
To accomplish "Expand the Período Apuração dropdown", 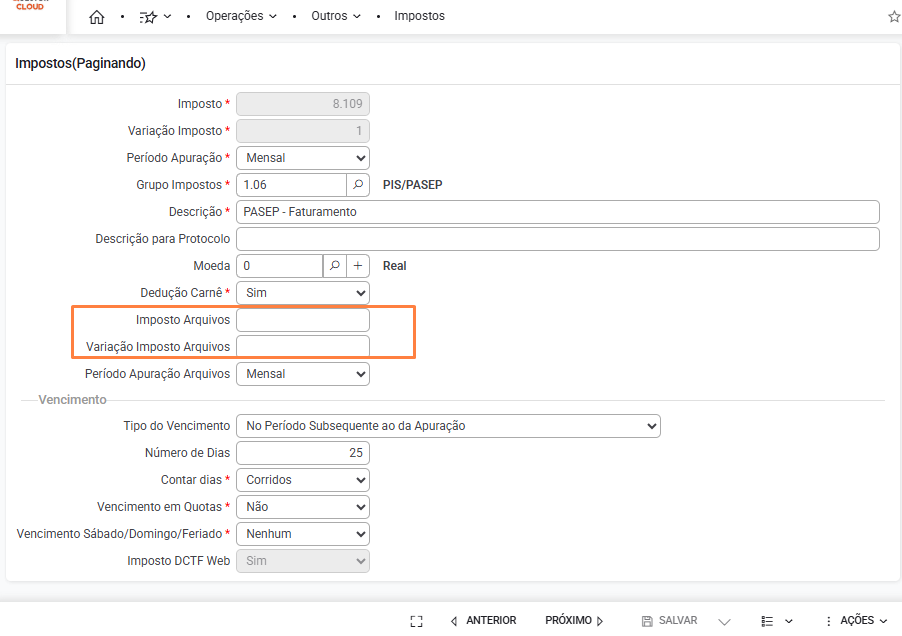I will tap(303, 158).
